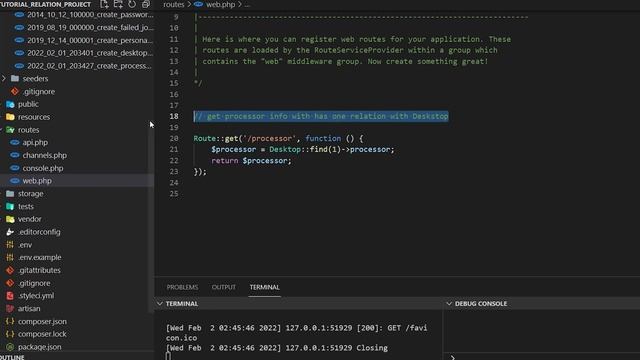Open the .styleci.yml file
Screen dimensions: 640x360
[36, 296]
